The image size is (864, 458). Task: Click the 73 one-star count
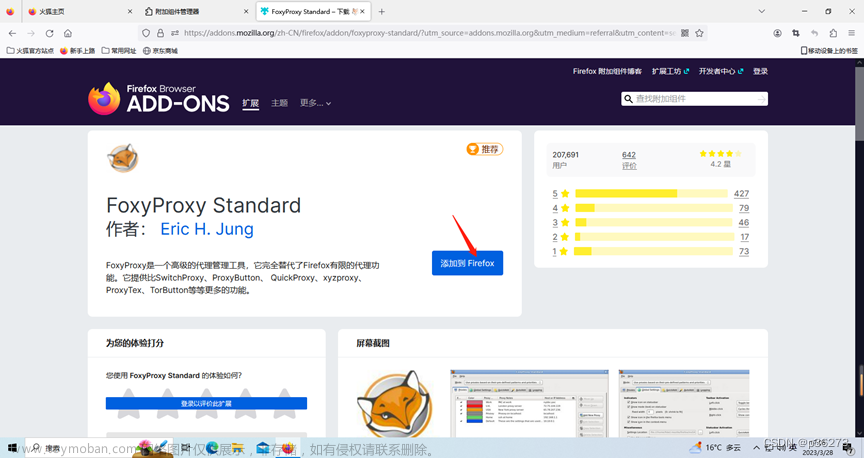coord(744,251)
